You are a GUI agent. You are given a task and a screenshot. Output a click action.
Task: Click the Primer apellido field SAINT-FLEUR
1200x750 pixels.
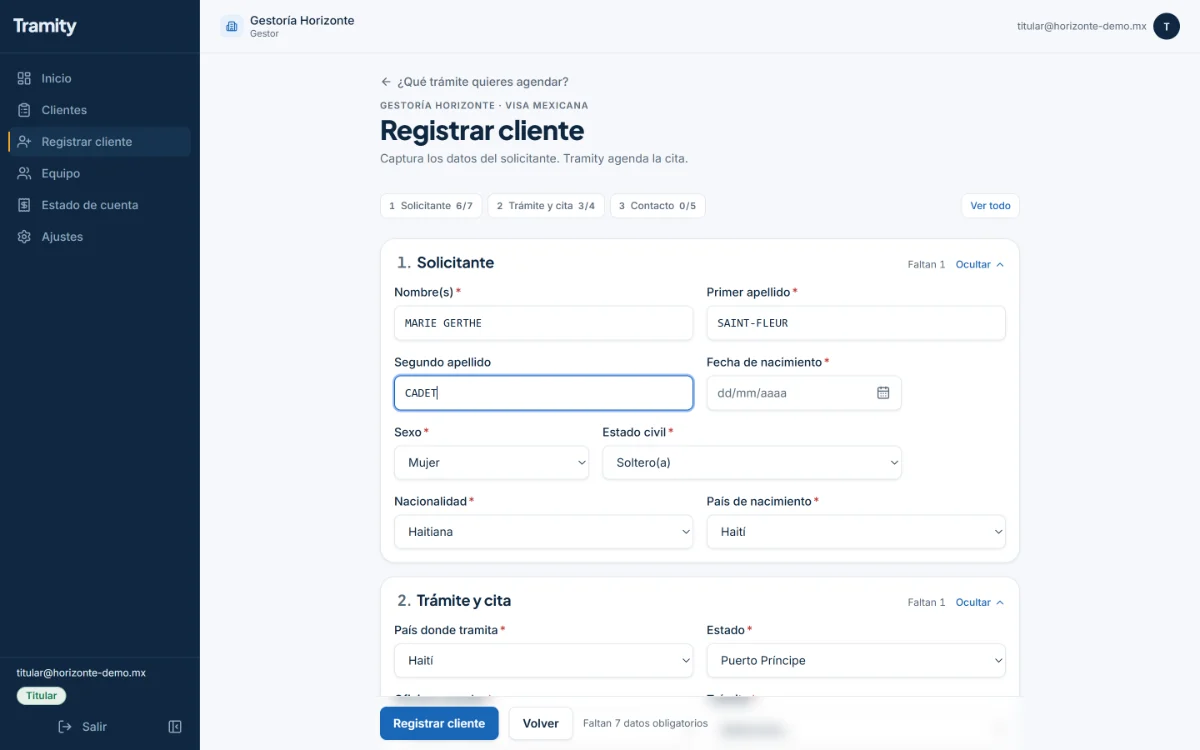tap(856, 323)
